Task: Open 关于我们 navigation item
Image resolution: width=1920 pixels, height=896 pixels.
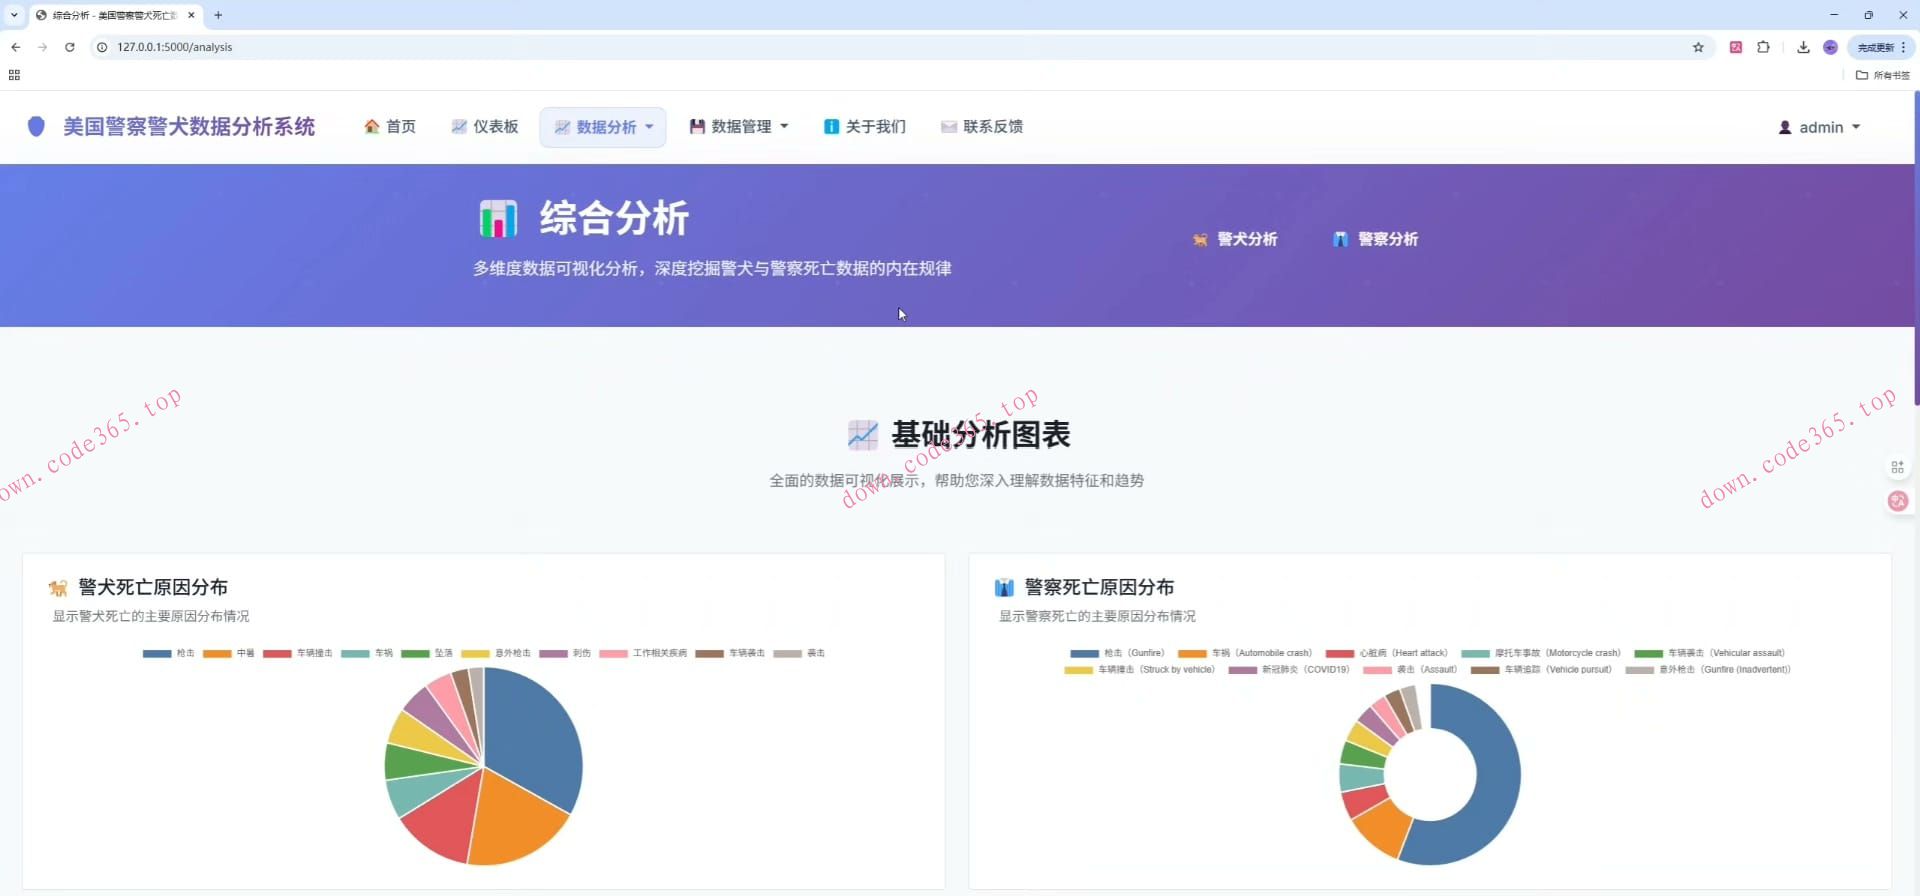Action: pos(865,126)
